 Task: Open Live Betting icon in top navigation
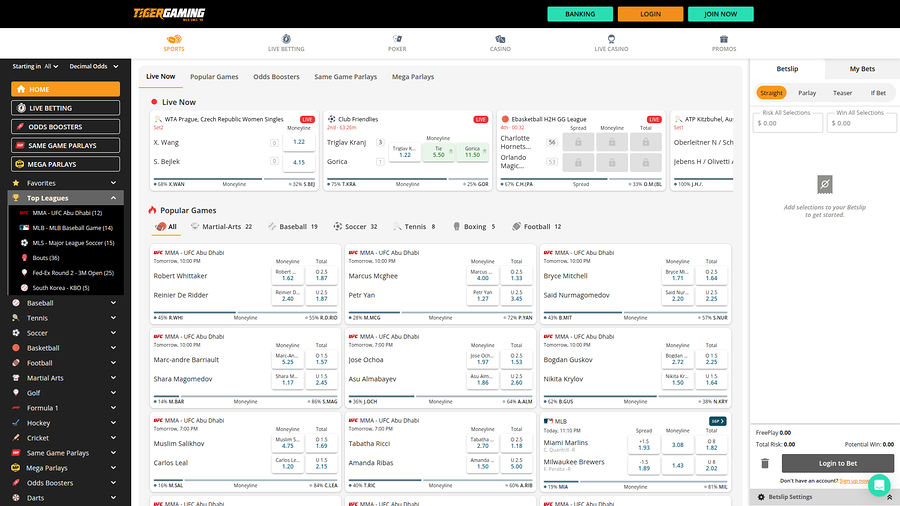(286, 39)
